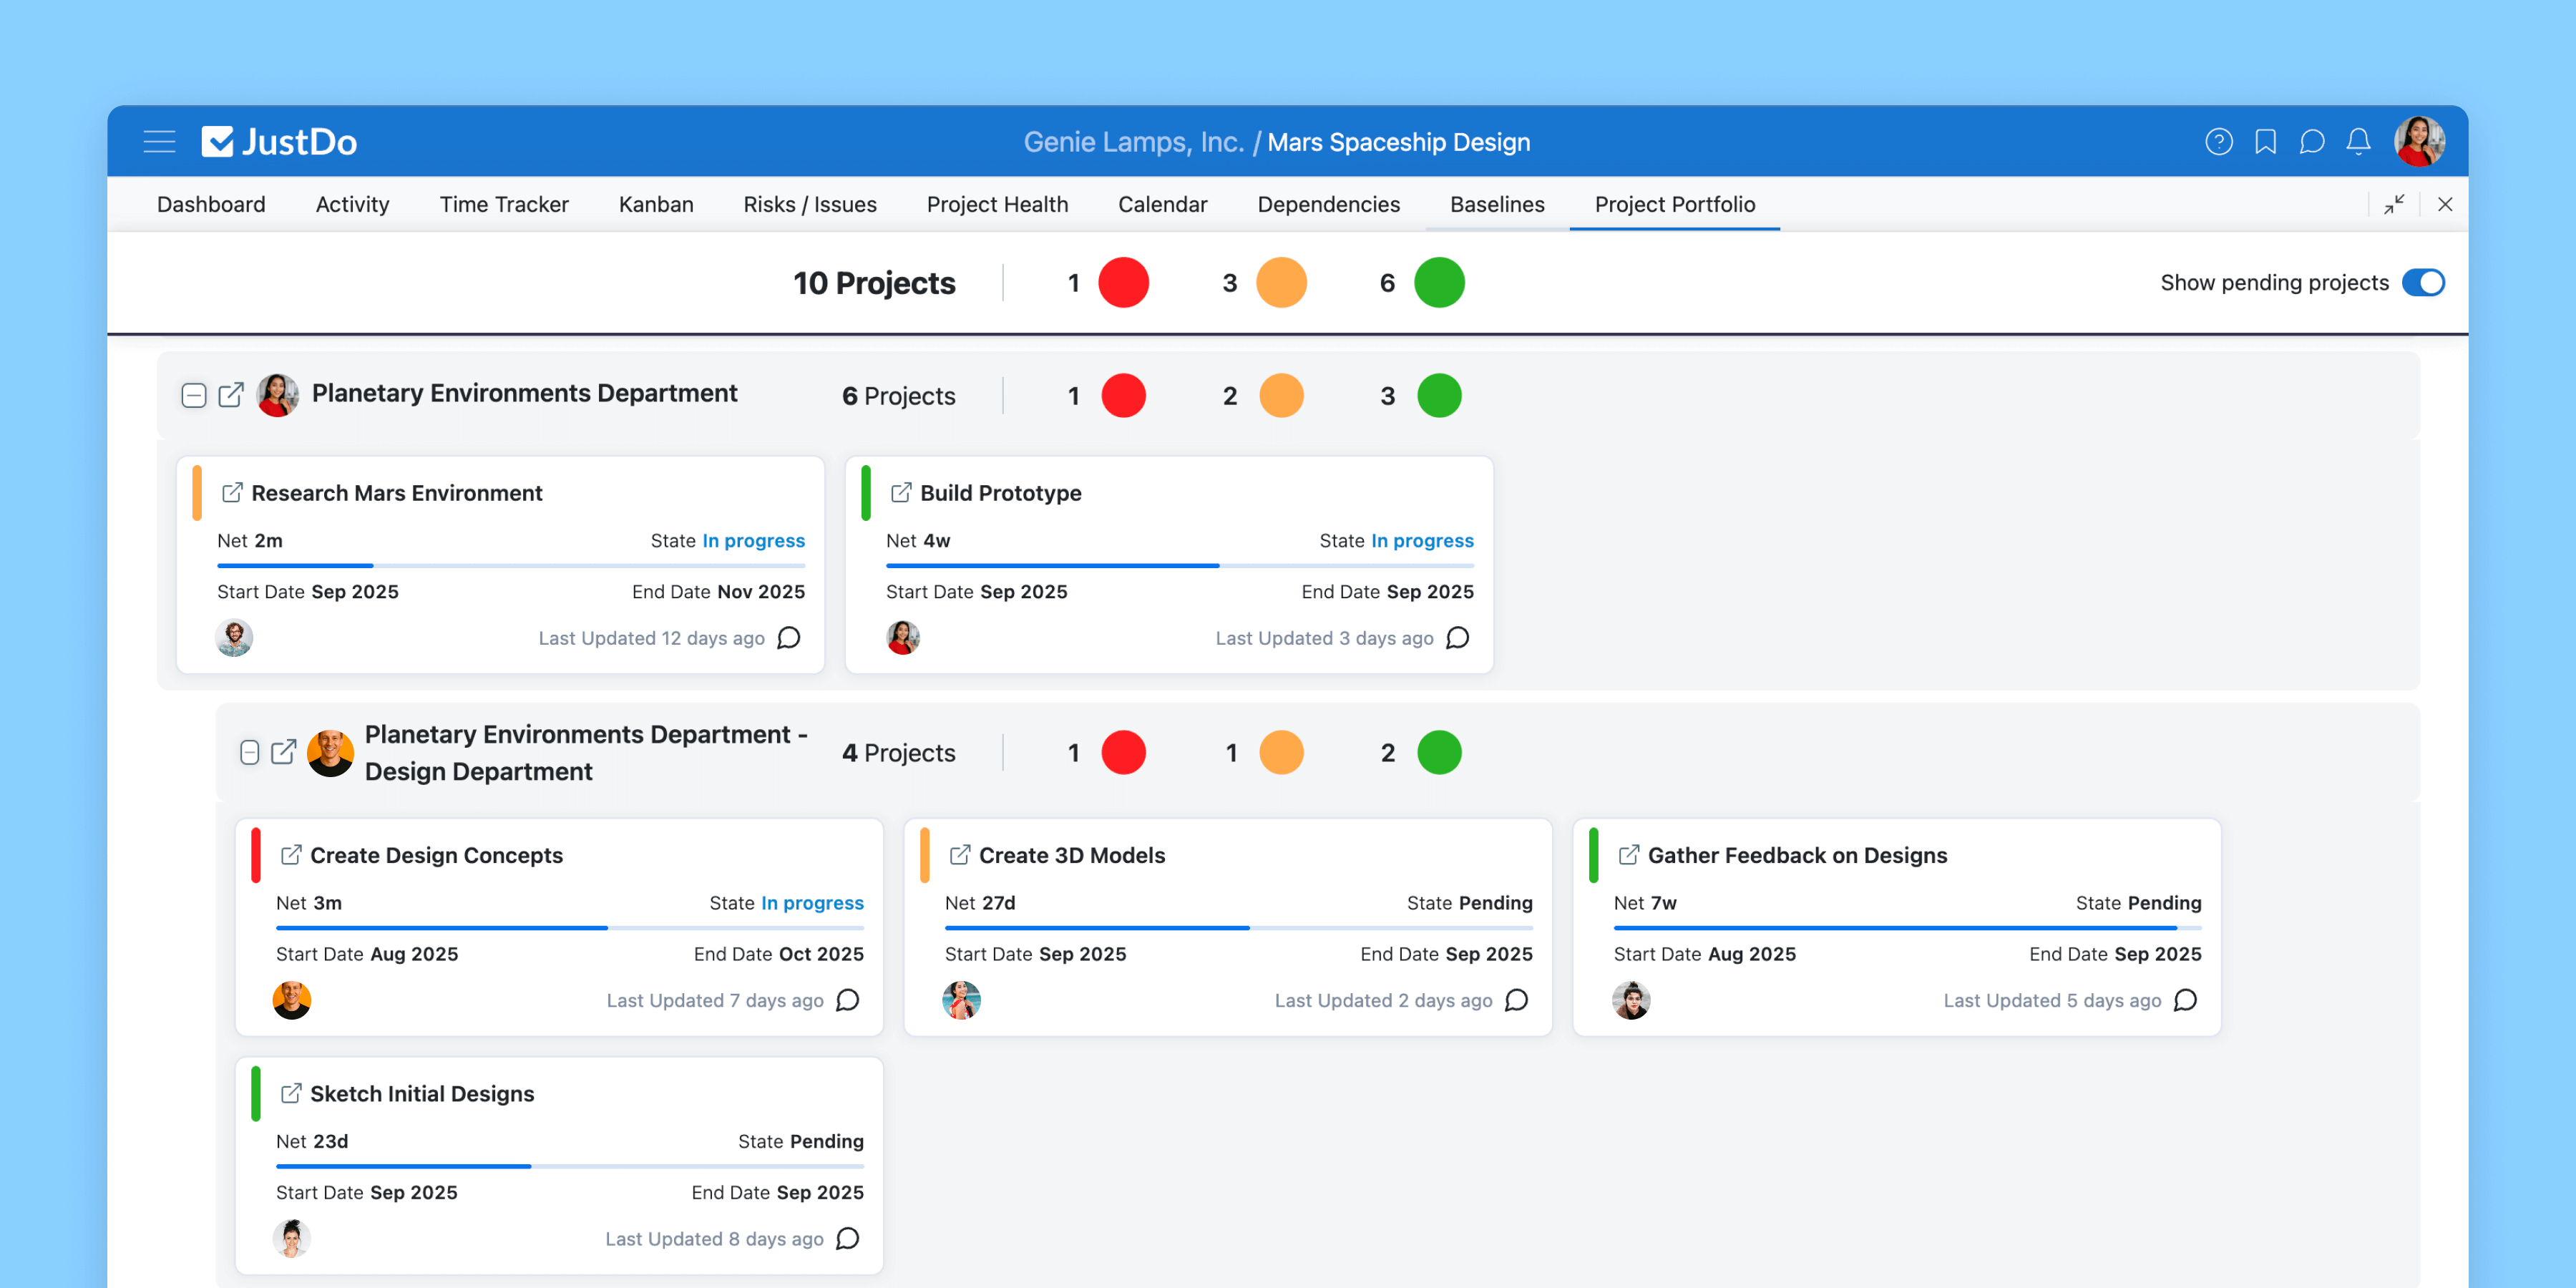Image resolution: width=2576 pixels, height=1288 pixels.
Task: Click the red status circle in totals row
Action: coord(1123,283)
